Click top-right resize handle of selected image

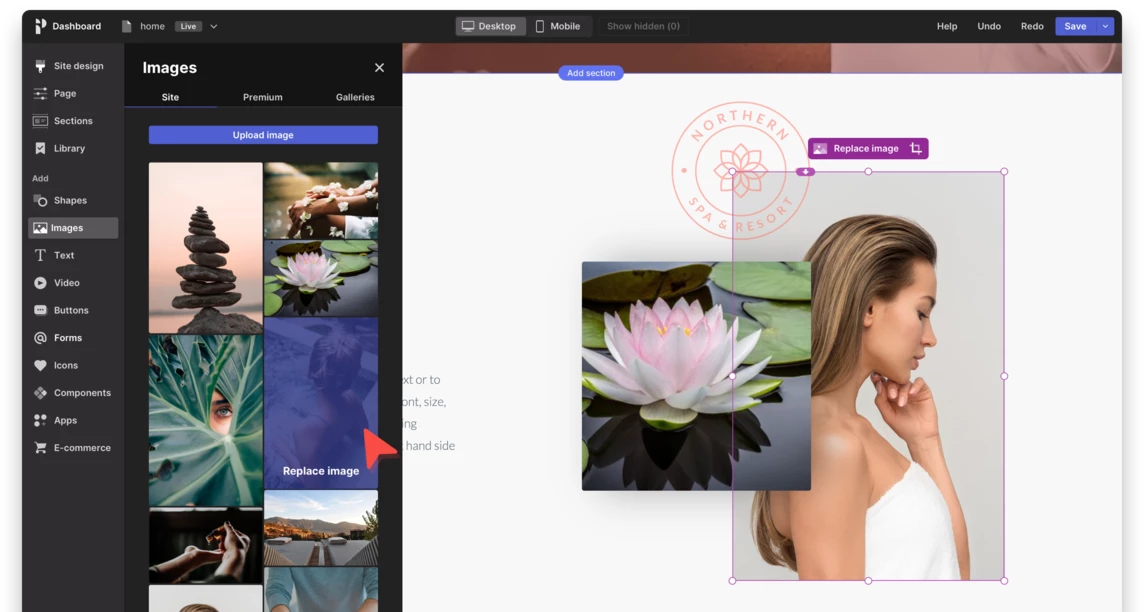tap(1005, 172)
